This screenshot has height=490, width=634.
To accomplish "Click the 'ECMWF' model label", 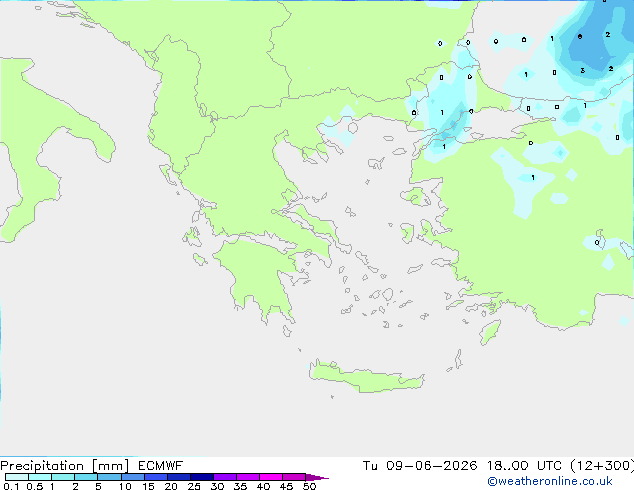I will pyautogui.click(x=161, y=466).
